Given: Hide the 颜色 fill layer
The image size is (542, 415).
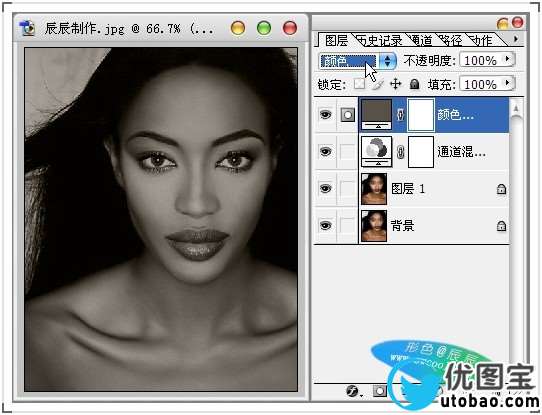Looking at the screenshot, I should click(x=325, y=114).
